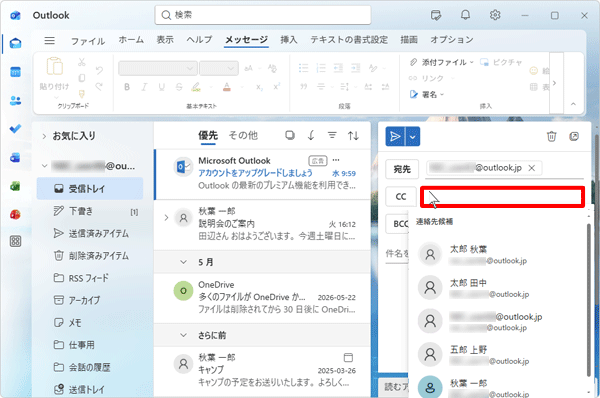Click the Paste (貼り付け) icon
Viewport: 600px width, 398px height.
tap(55, 67)
